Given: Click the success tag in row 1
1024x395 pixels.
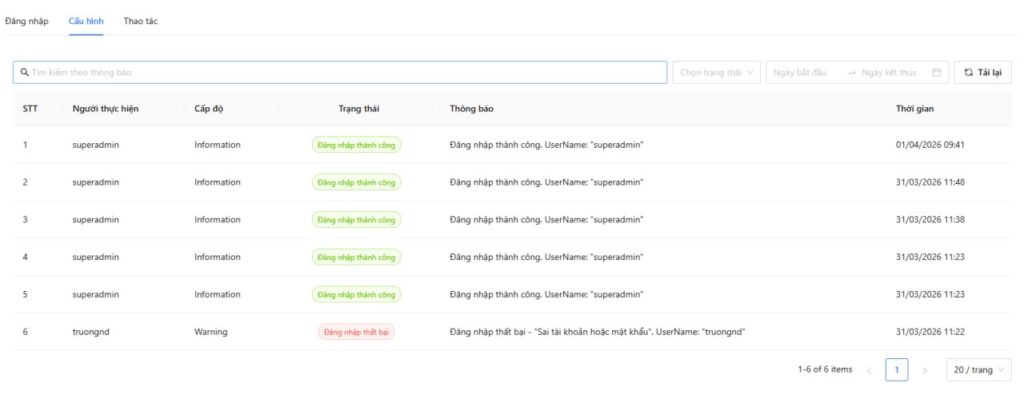Looking at the screenshot, I should [357, 145].
